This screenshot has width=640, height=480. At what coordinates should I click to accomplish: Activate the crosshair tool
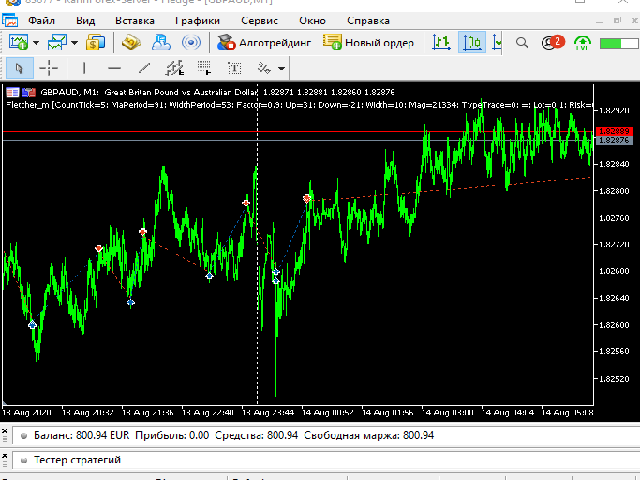48,68
